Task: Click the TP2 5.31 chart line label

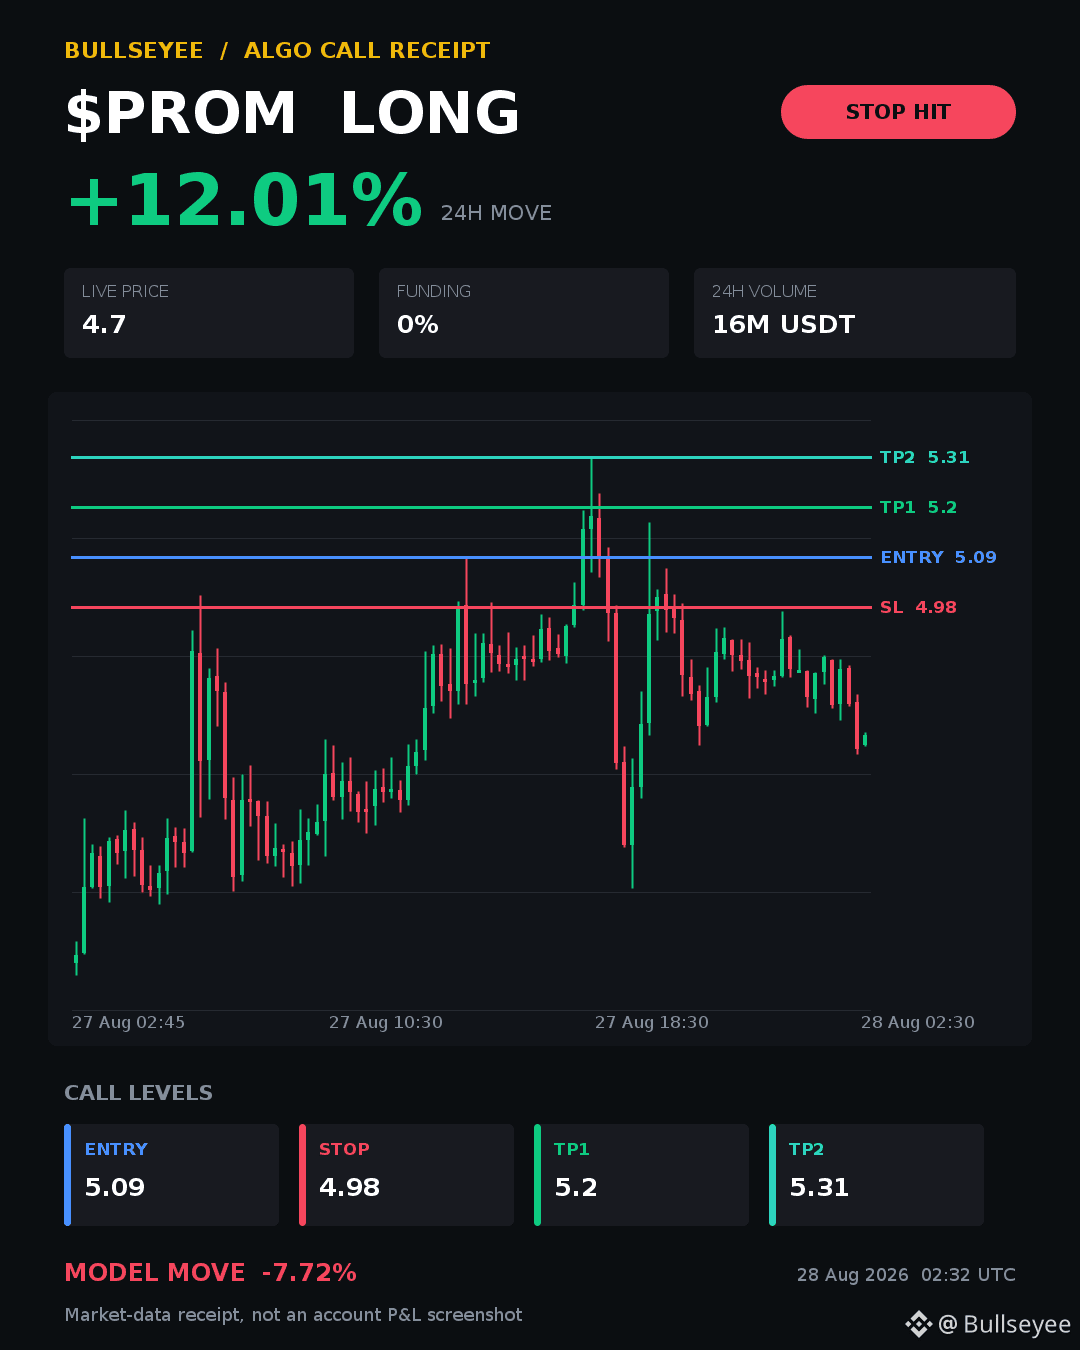Action: (x=925, y=457)
